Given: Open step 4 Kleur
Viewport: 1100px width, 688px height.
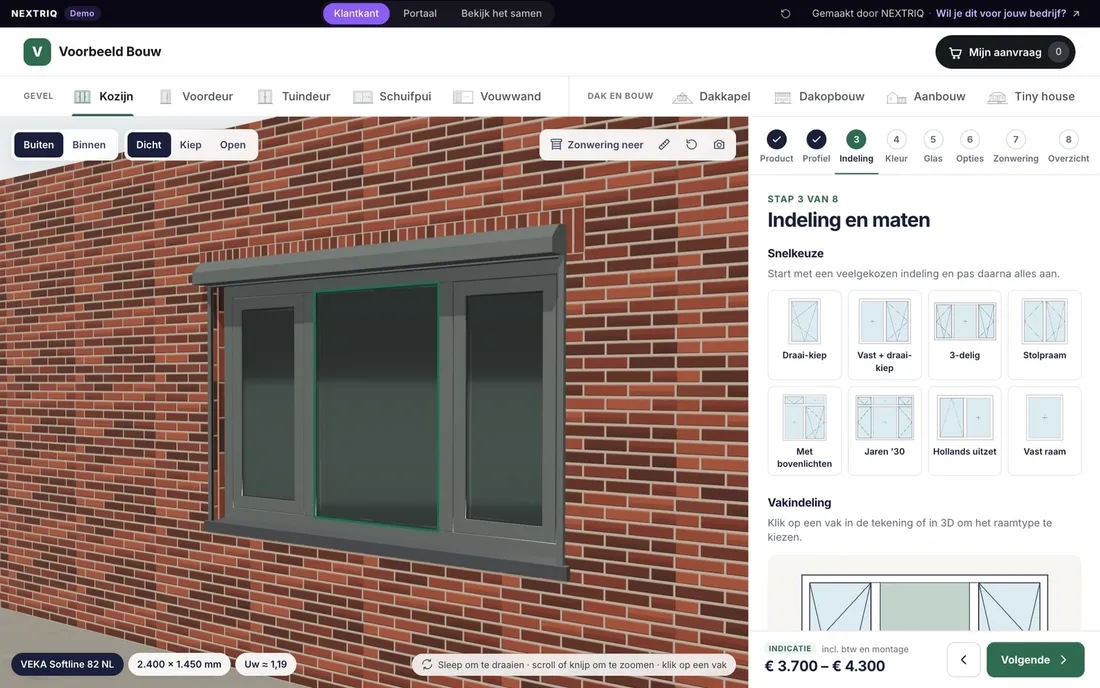Looking at the screenshot, I should (x=896, y=147).
